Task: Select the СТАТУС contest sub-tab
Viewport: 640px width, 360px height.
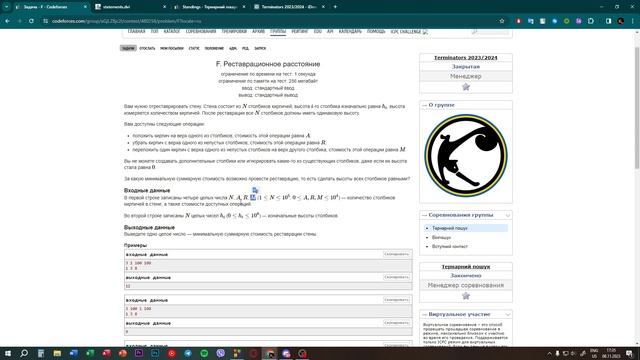Action: pos(194,48)
